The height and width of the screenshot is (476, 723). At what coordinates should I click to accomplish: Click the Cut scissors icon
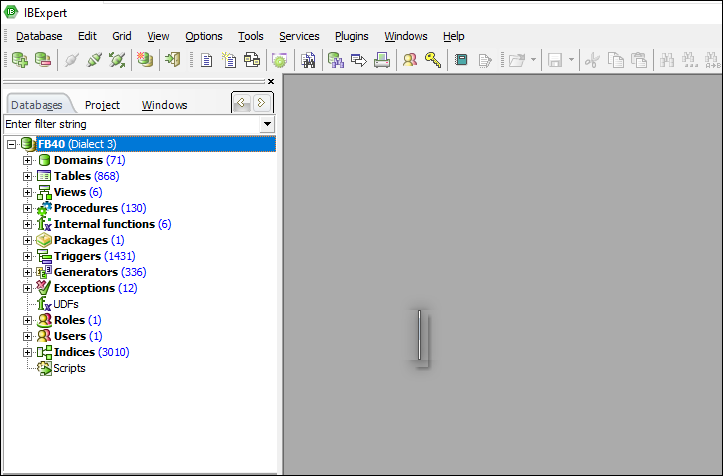[593, 60]
